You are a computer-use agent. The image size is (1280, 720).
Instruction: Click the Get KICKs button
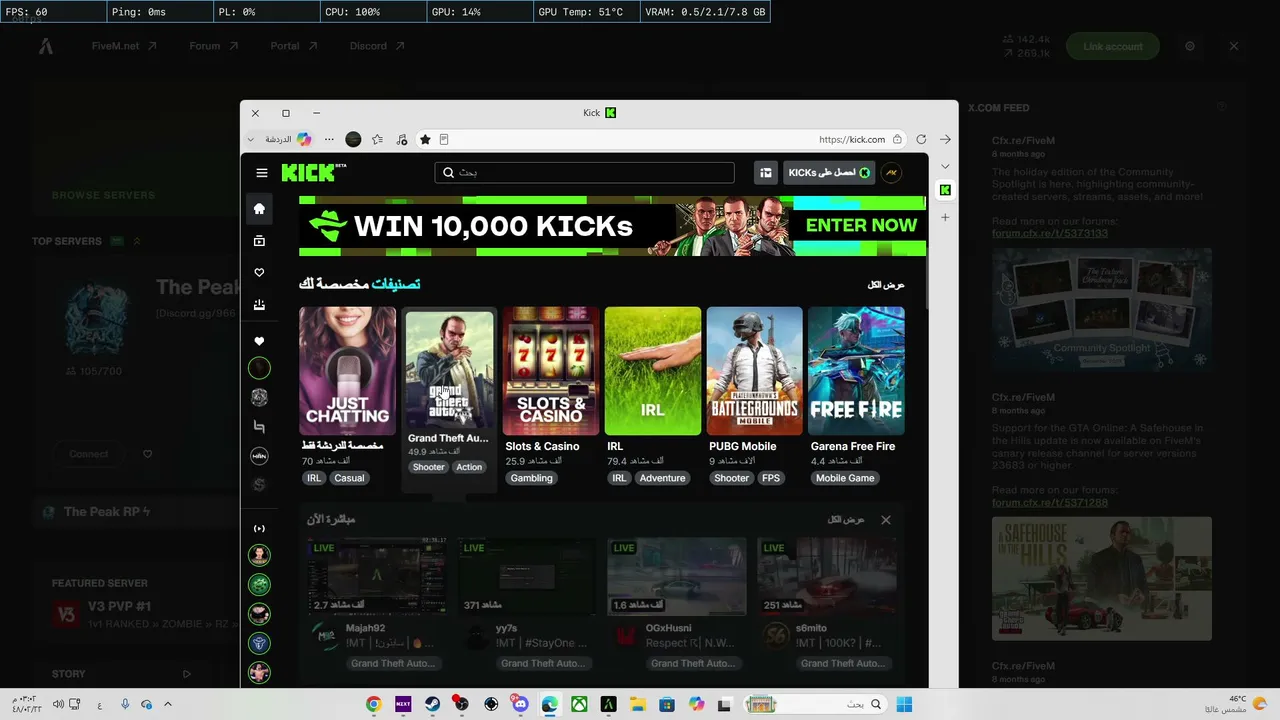tap(829, 173)
